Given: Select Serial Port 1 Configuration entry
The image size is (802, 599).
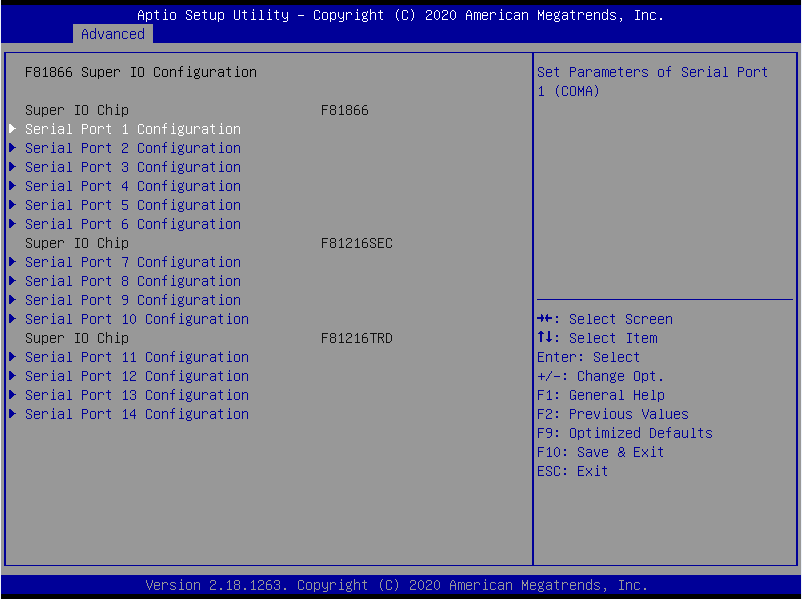Looking at the screenshot, I should coord(132,129).
